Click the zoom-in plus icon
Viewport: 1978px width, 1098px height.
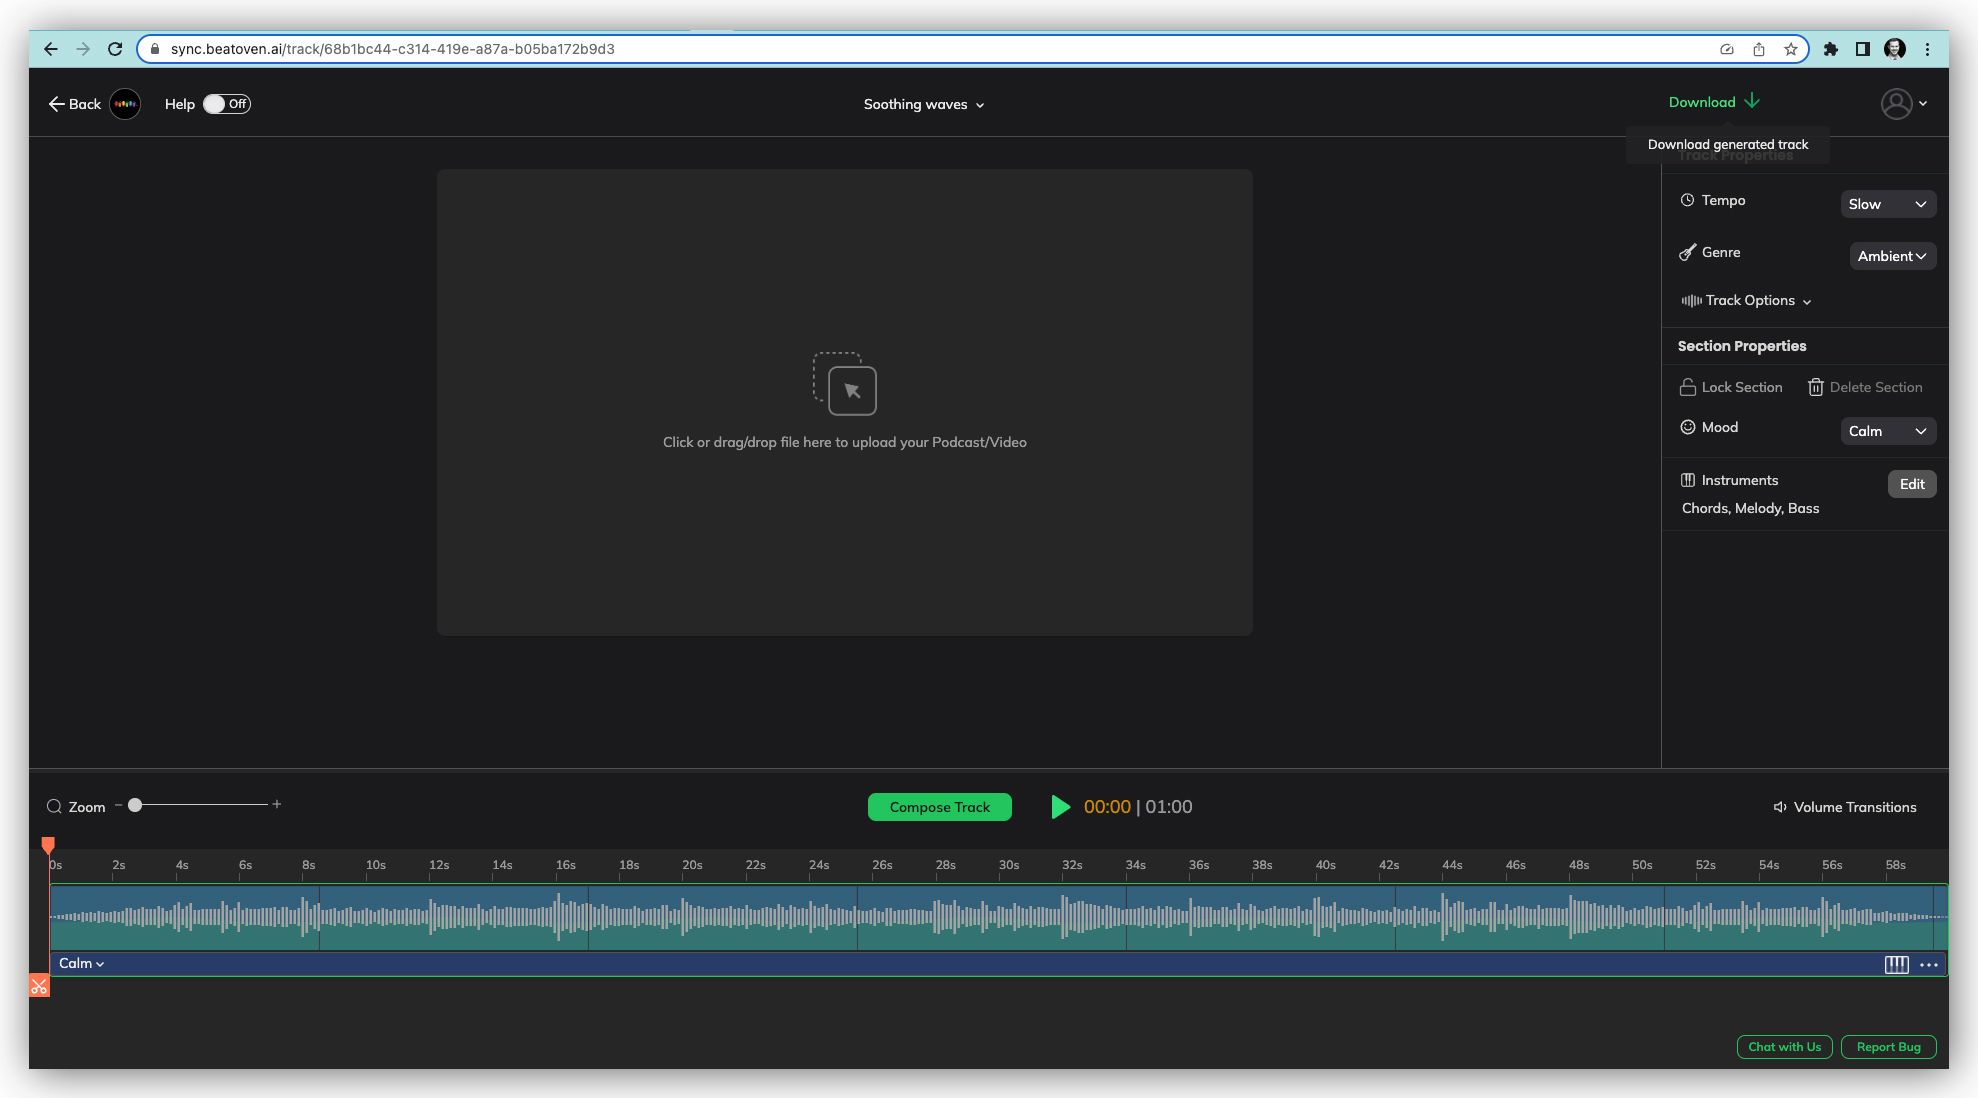click(277, 804)
